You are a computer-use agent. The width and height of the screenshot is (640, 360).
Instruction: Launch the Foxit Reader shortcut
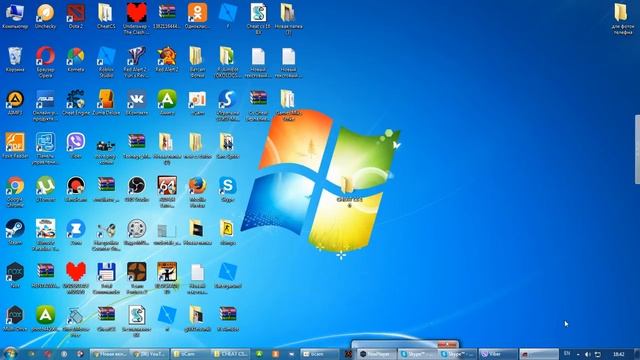pos(15,146)
